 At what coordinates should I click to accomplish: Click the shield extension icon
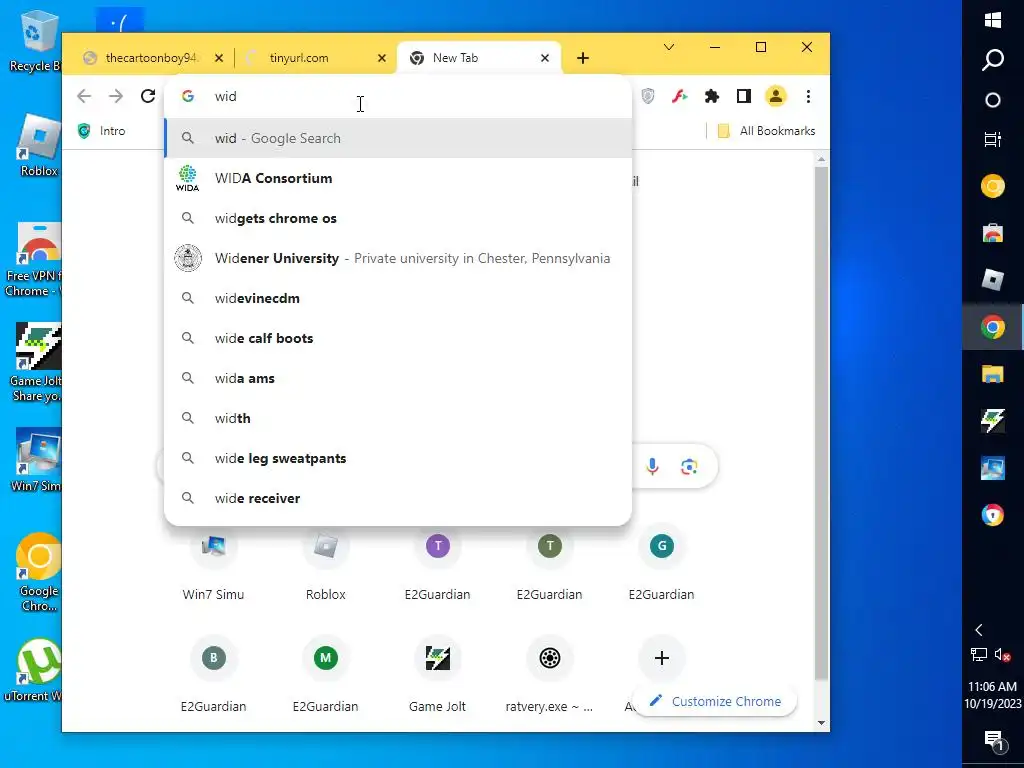pos(648,96)
